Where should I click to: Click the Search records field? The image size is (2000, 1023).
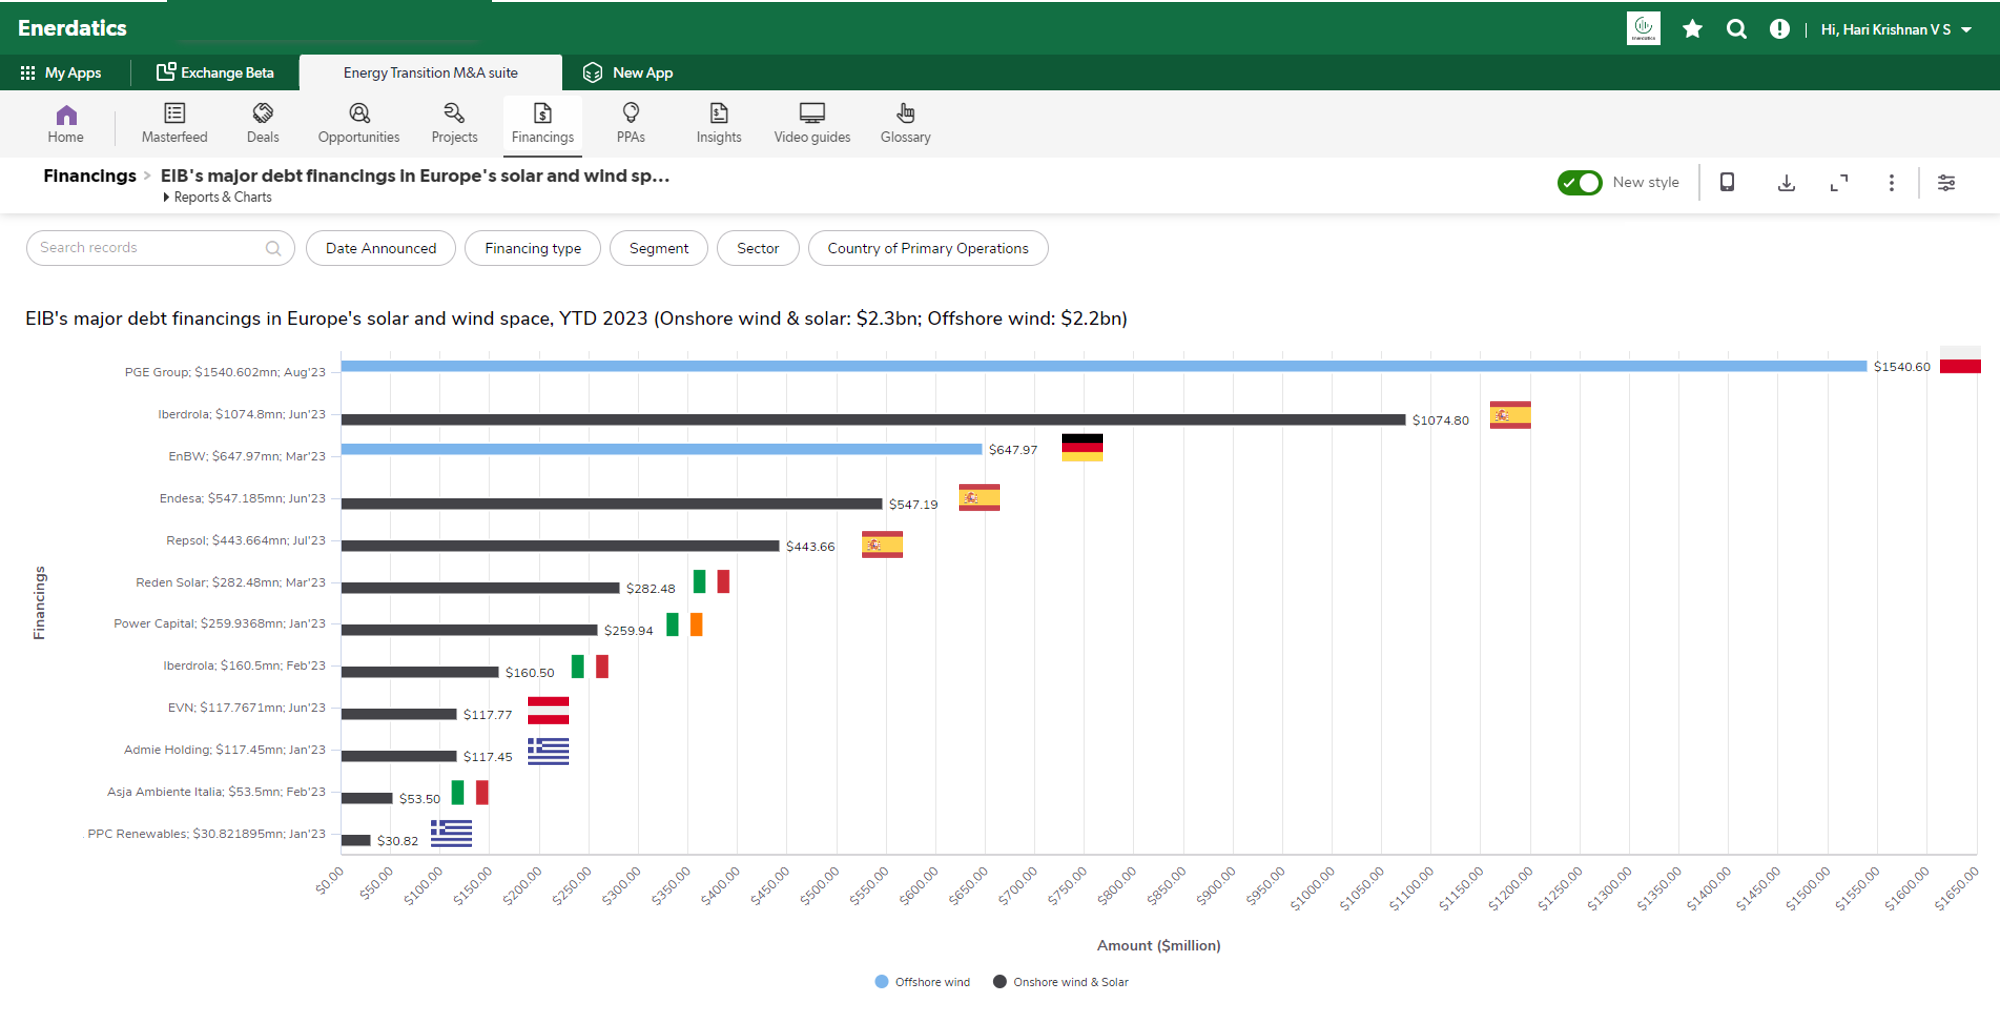click(150, 248)
